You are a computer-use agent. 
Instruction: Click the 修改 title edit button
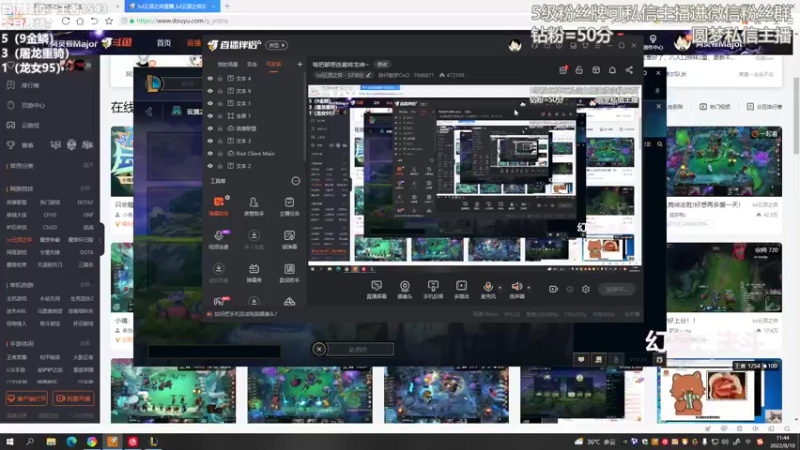tap(382, 64)
